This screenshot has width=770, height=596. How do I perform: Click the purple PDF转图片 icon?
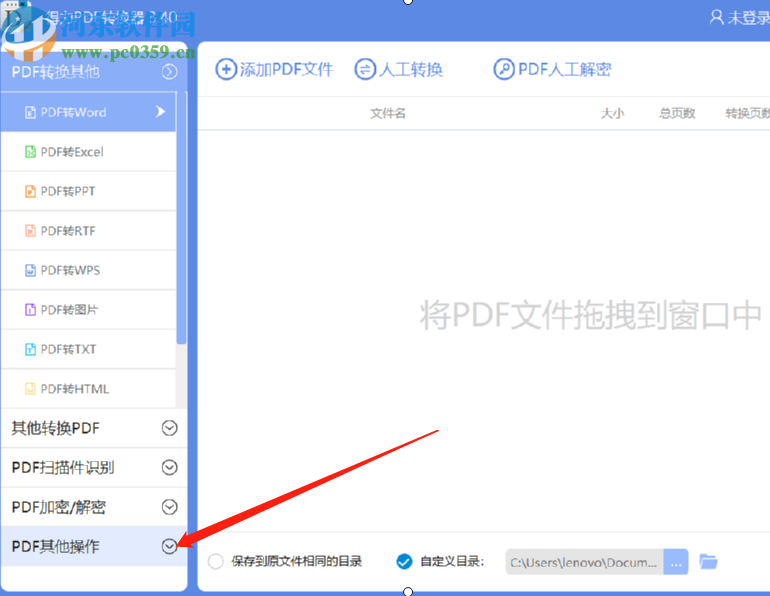click(30, 310)
